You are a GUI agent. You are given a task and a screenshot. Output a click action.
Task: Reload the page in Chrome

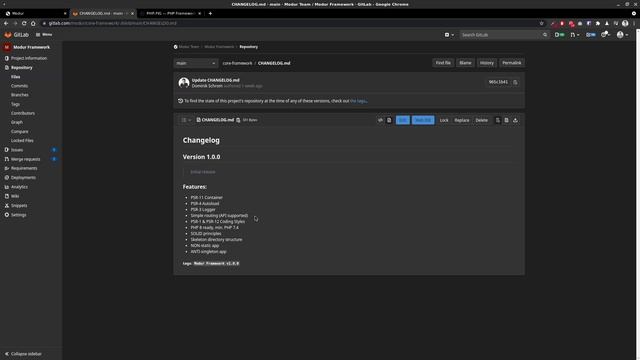[24, 24]
